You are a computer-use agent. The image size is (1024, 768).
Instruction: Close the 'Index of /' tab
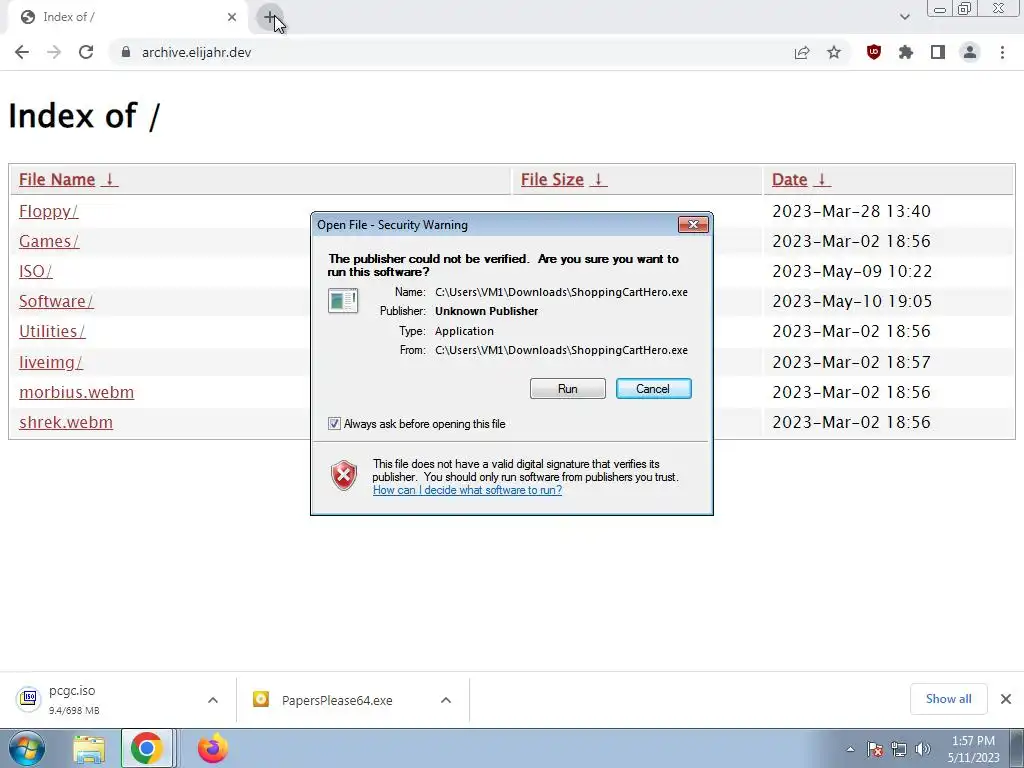232,17
